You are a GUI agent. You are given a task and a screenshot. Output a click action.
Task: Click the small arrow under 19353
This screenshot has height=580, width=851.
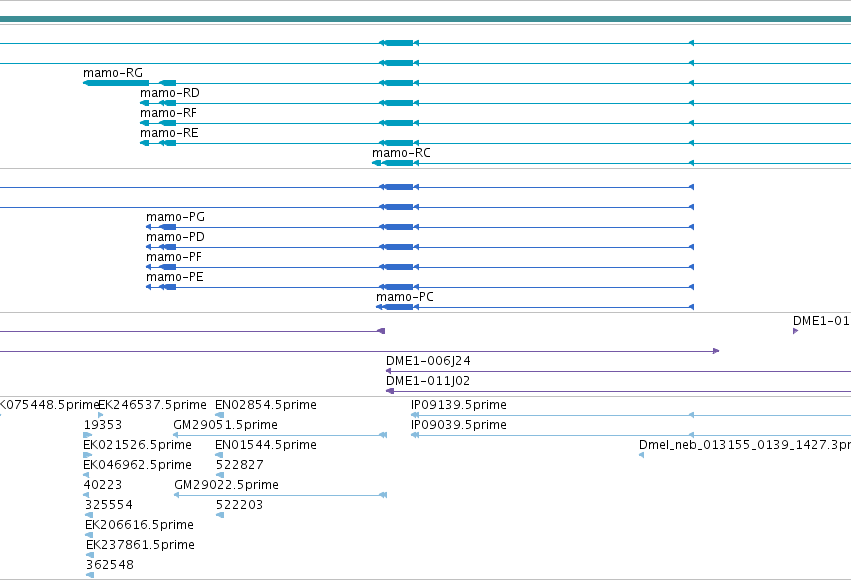tap(88, 435)
